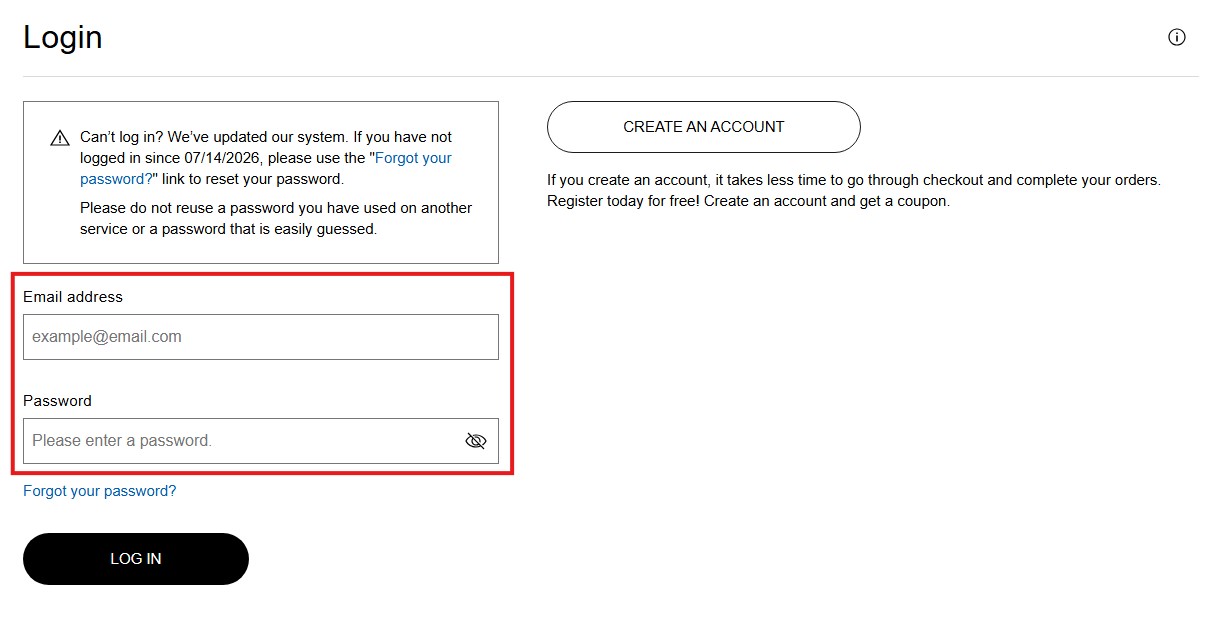This screenshot has height=619, width=1208.
Task: Open "Forgot your password?" link inside notice box
Action: pos(266,169)
